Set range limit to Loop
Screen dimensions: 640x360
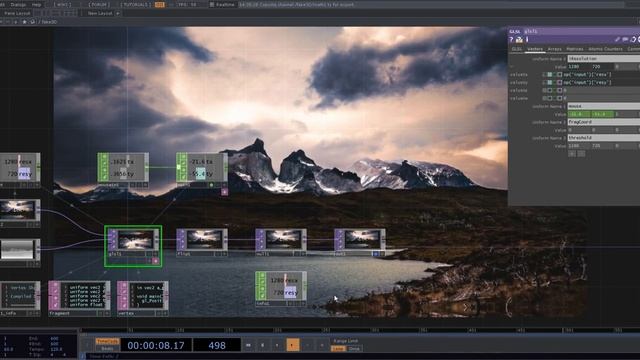click(x=338, y=349)
